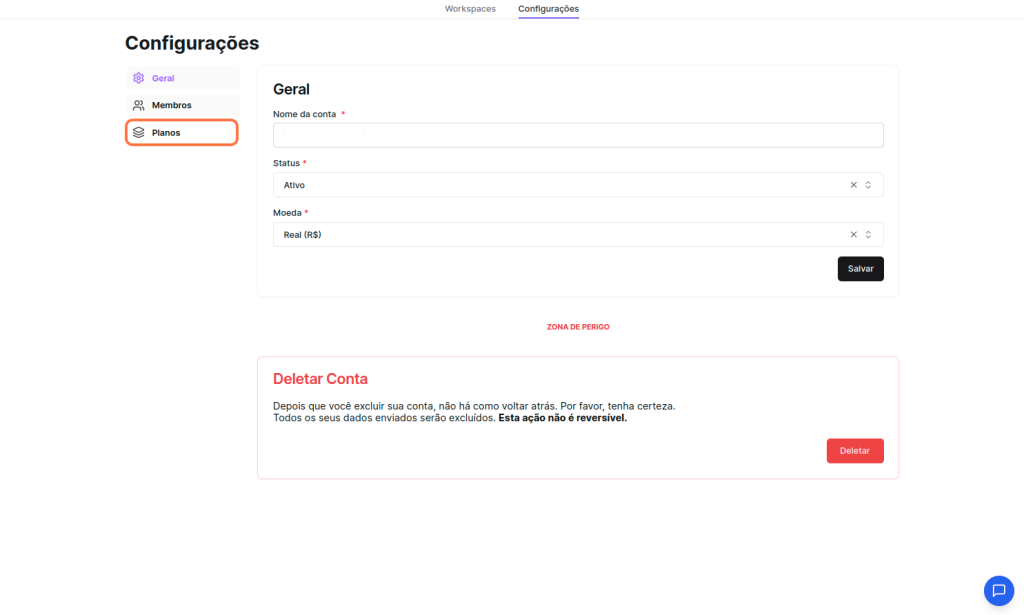
Task: Open the chat support bubble icon
Action: point(998,590)
